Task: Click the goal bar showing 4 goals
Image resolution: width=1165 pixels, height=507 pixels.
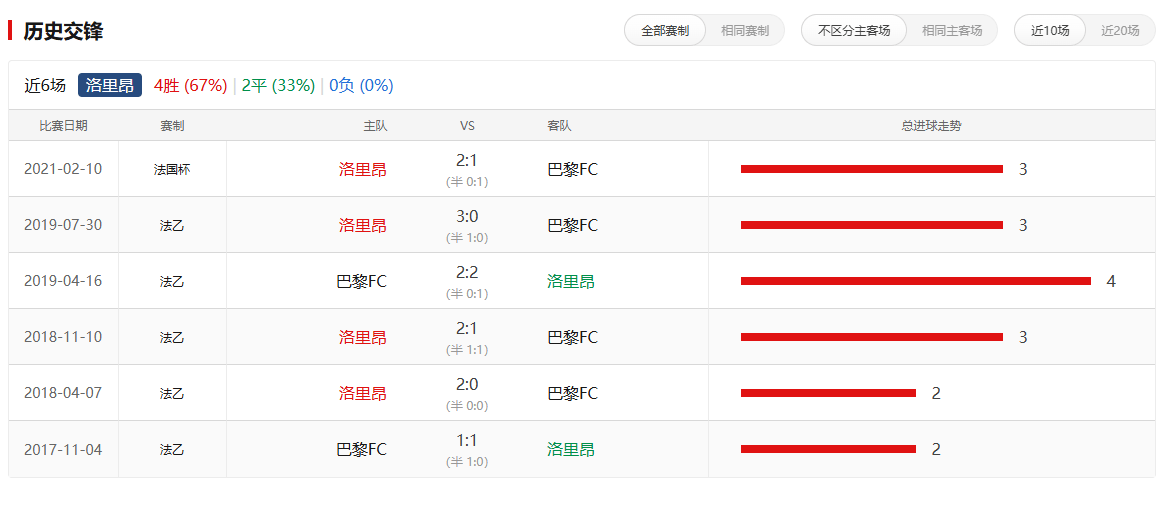Action: [915, 281]
